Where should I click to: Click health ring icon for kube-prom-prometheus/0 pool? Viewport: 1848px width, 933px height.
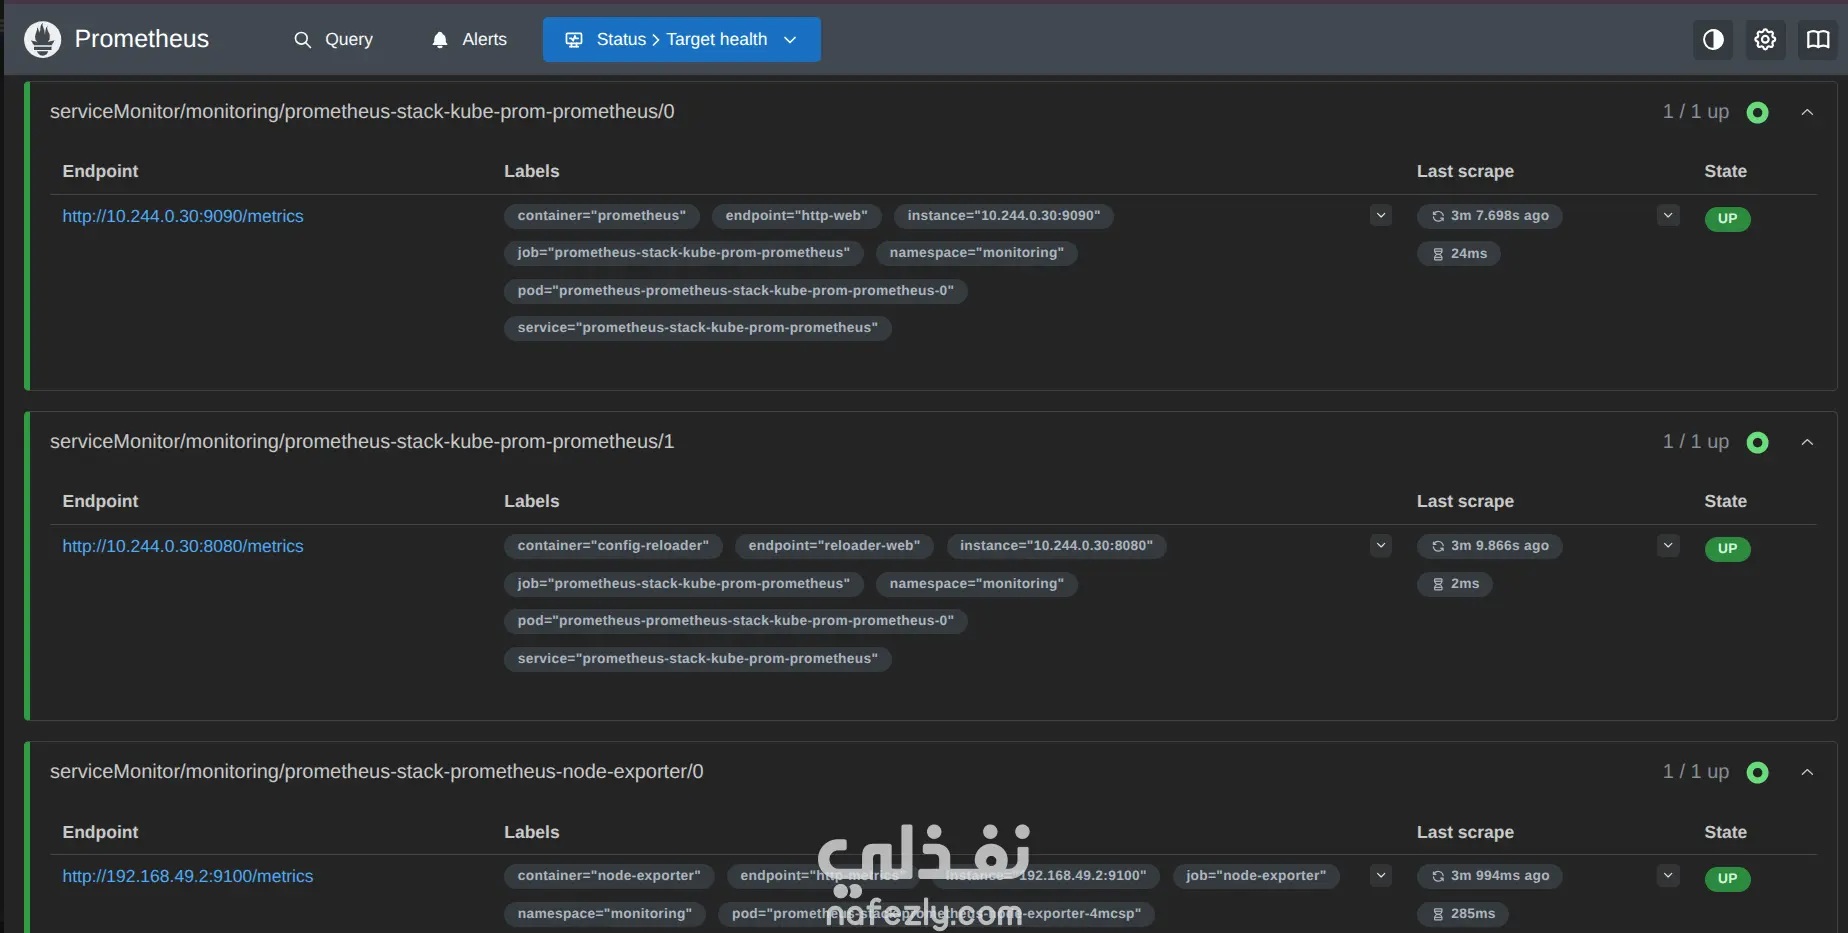(x=1757, y=112)
